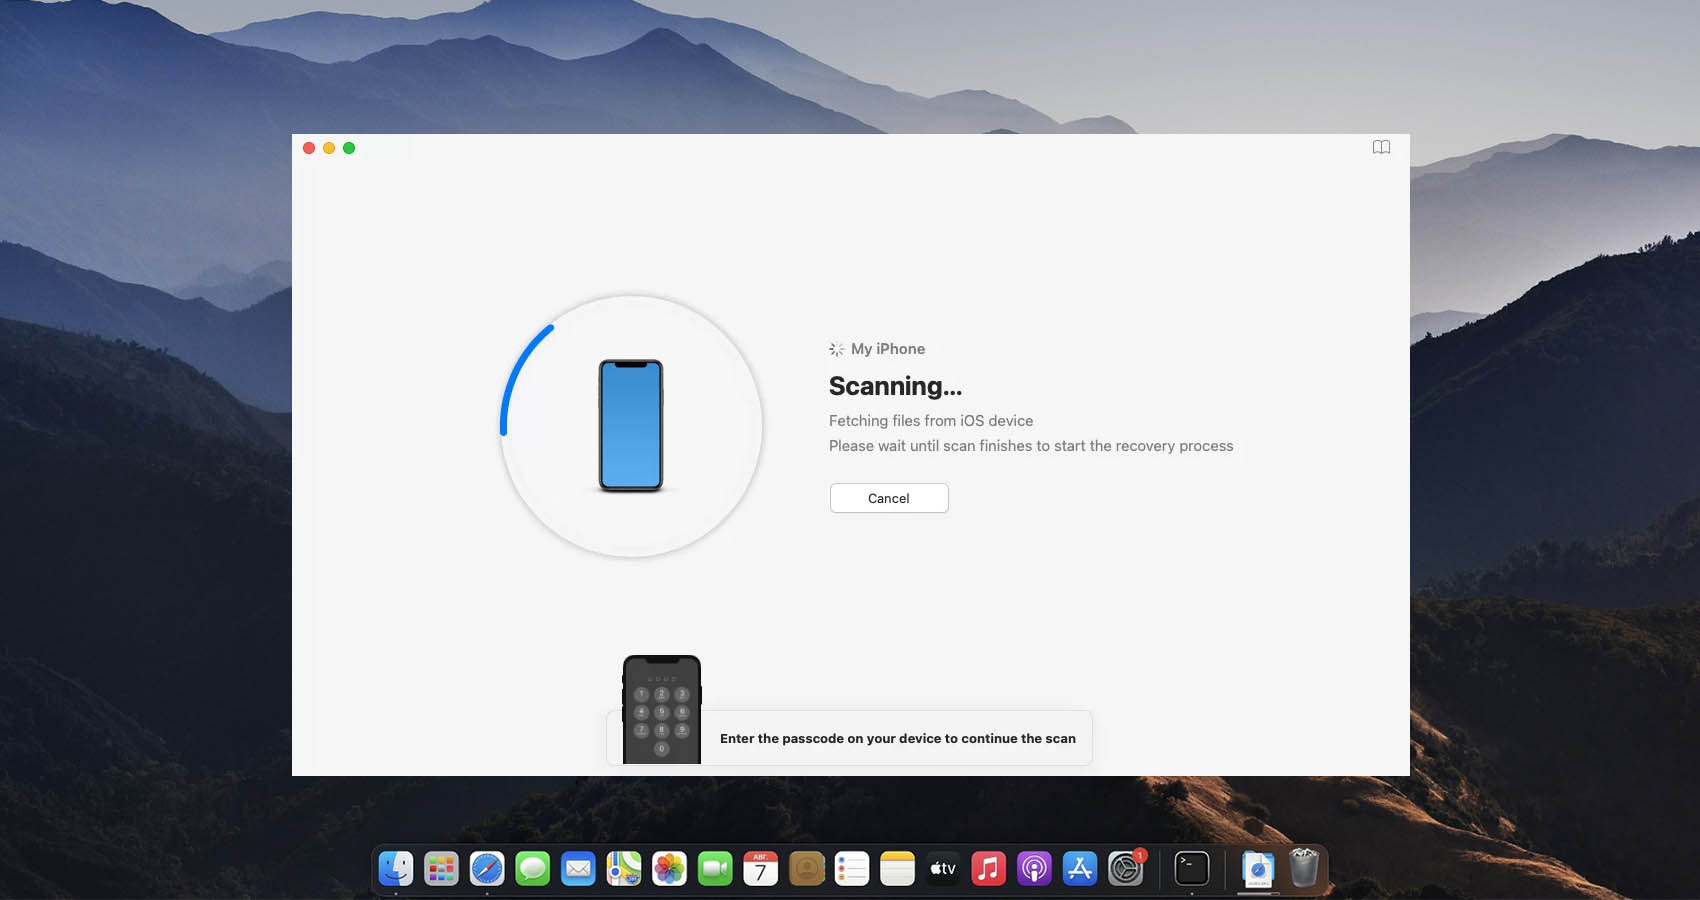Open System Preferences with notification badge
The height and width of the screenshot is (900, 1700).
click(x=1125, y=868)
